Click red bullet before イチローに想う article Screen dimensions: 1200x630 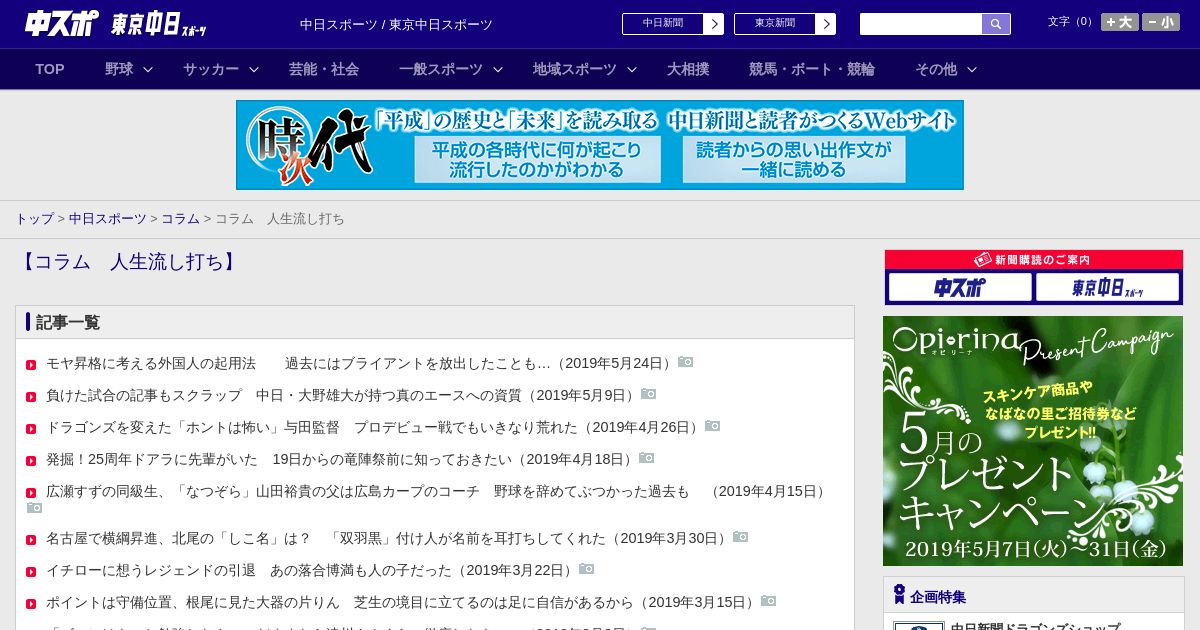(x=31, y=572)
